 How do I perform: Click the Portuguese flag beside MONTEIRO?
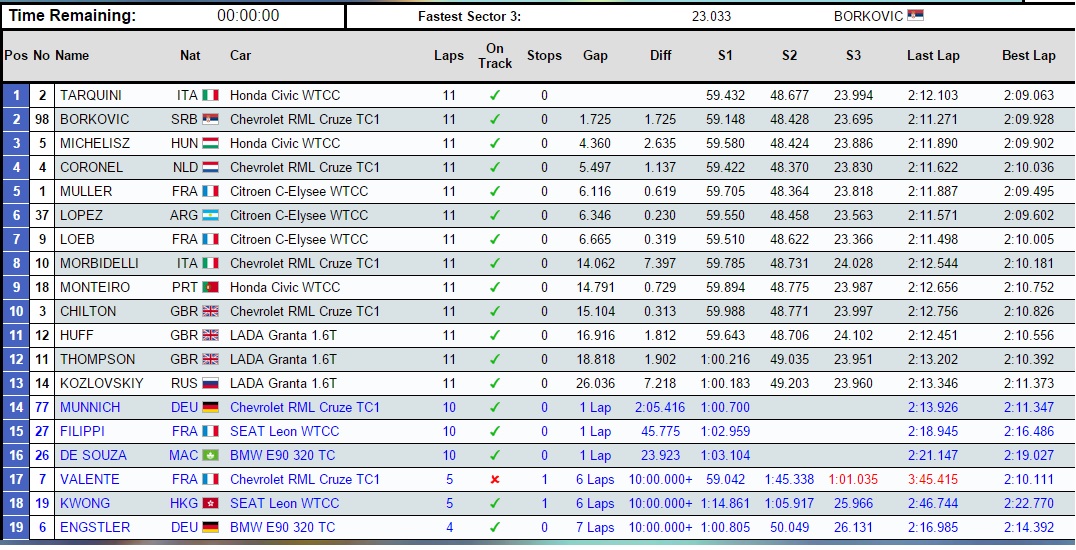click(x=210, y=288)
